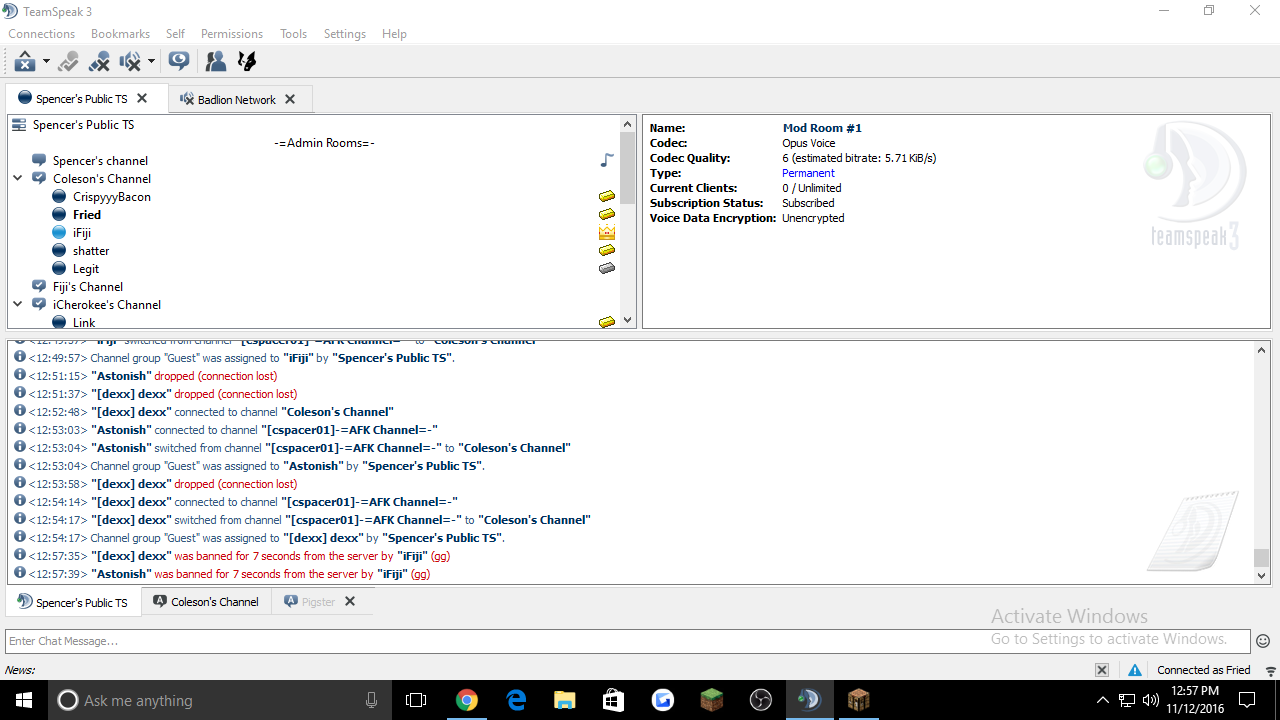Image resolution: width=1280 pixels, height=720 pixels.
Task: Click the connection signal status icon
Action: tap(1270, 670)
